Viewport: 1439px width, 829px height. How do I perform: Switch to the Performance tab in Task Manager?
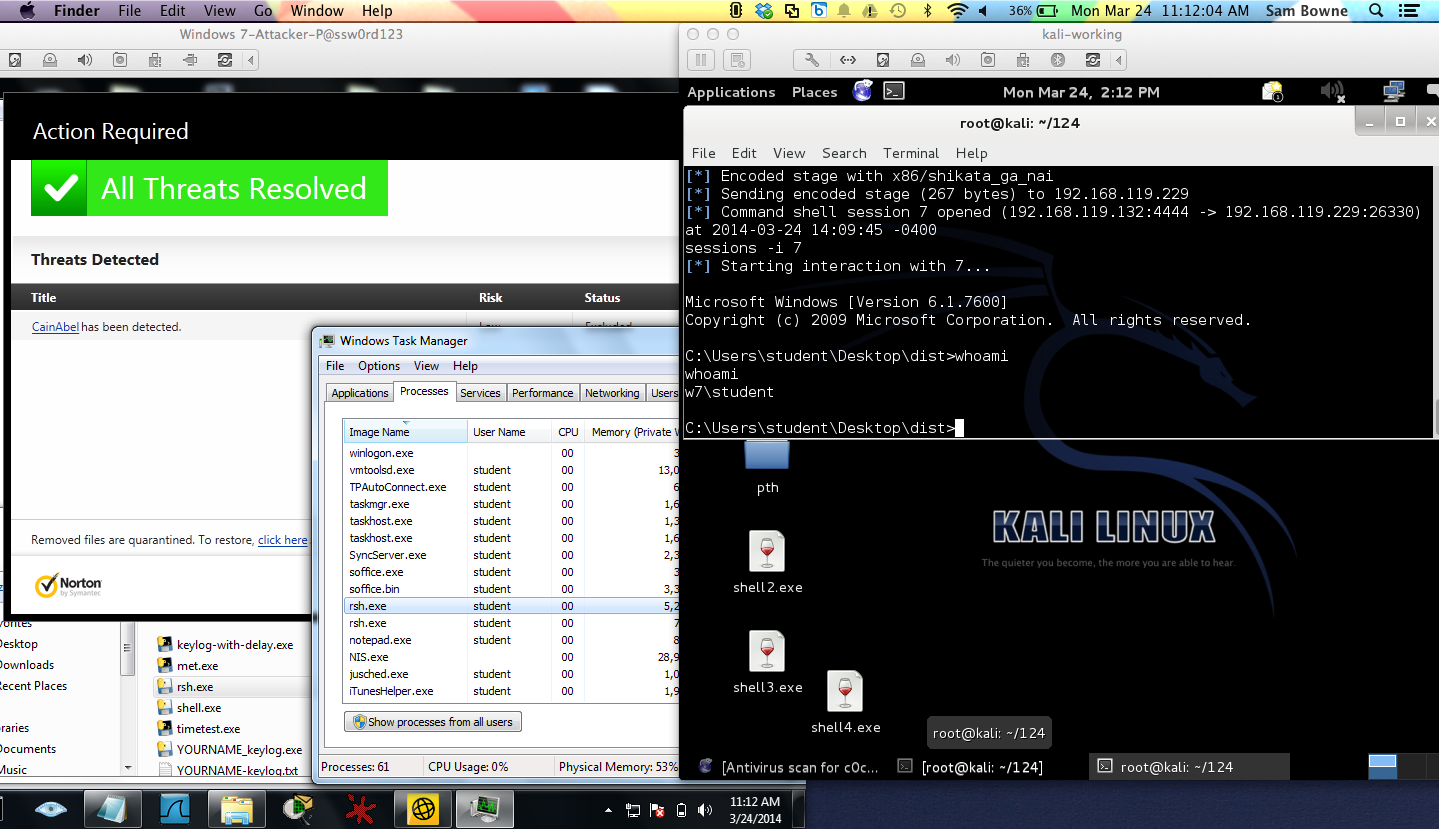pyautogui.click(x=543, y=393)
